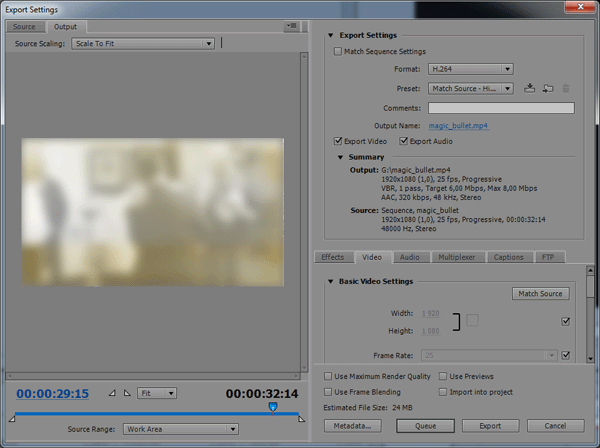Collapse the Export Settings section

tap(331, 35)
